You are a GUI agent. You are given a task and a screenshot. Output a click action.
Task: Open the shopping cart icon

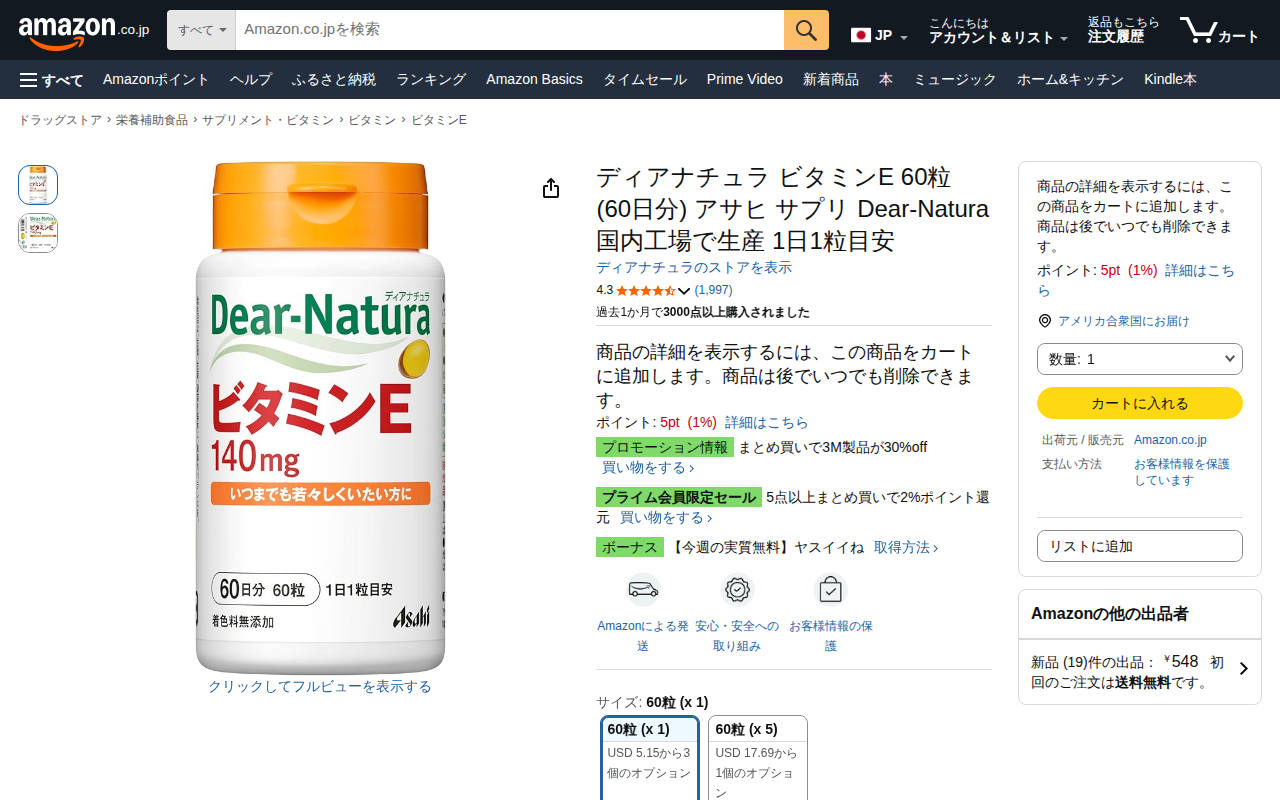coord(1219,30)
